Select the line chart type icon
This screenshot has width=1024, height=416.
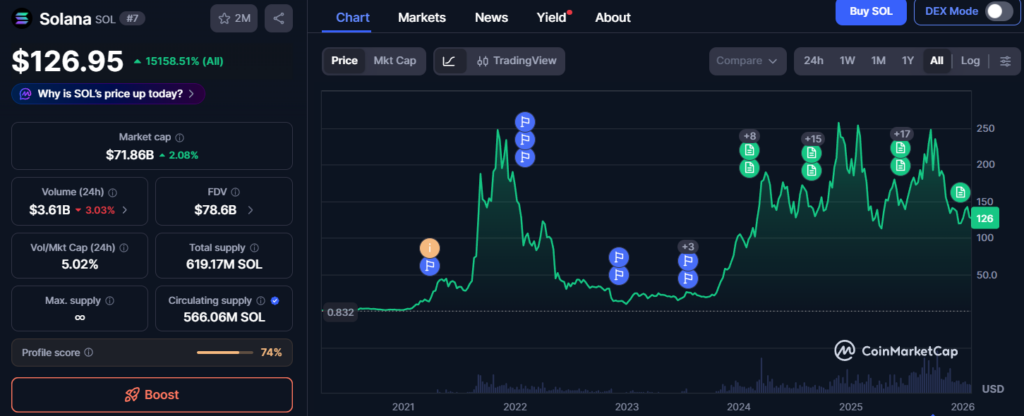click(449, 61)
